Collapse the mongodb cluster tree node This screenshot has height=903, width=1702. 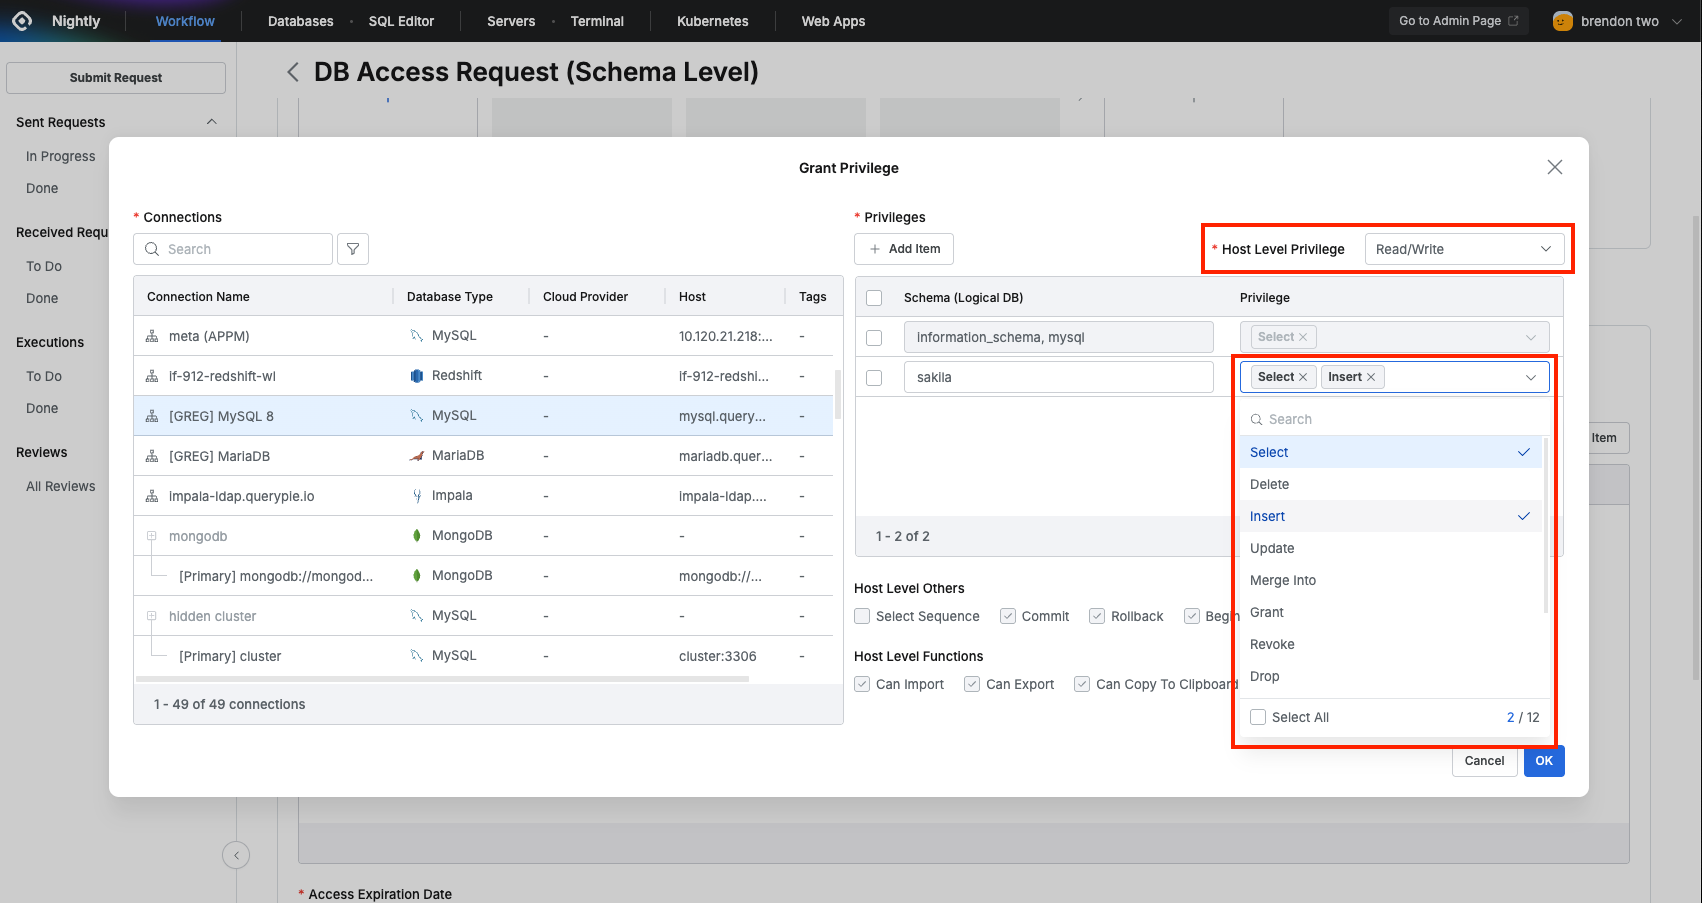coord(152,536)
